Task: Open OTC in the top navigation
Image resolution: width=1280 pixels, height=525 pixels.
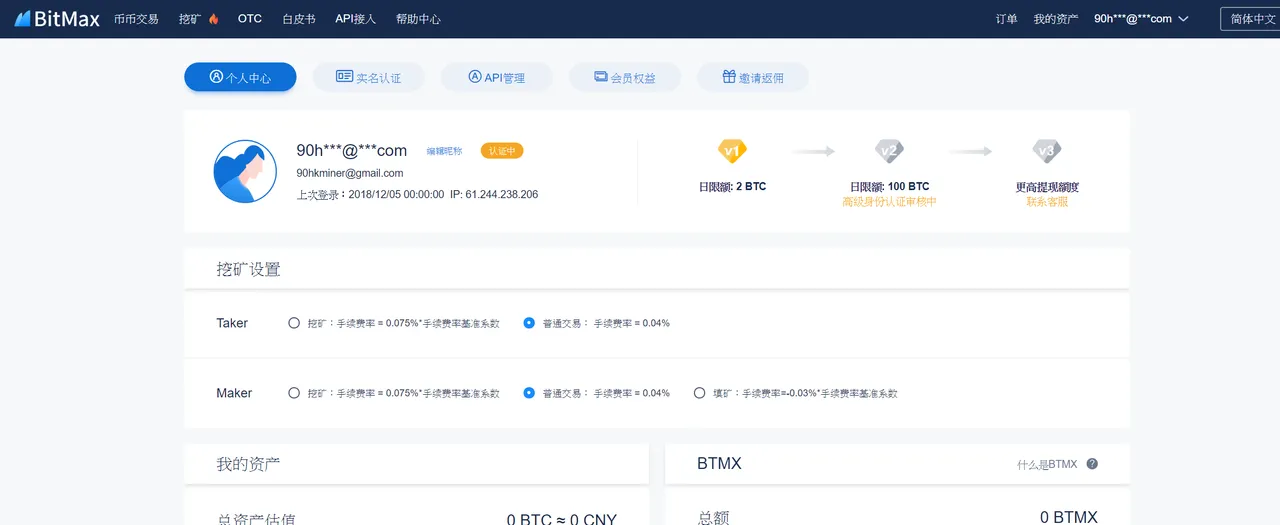Action: tap(250, 19)
